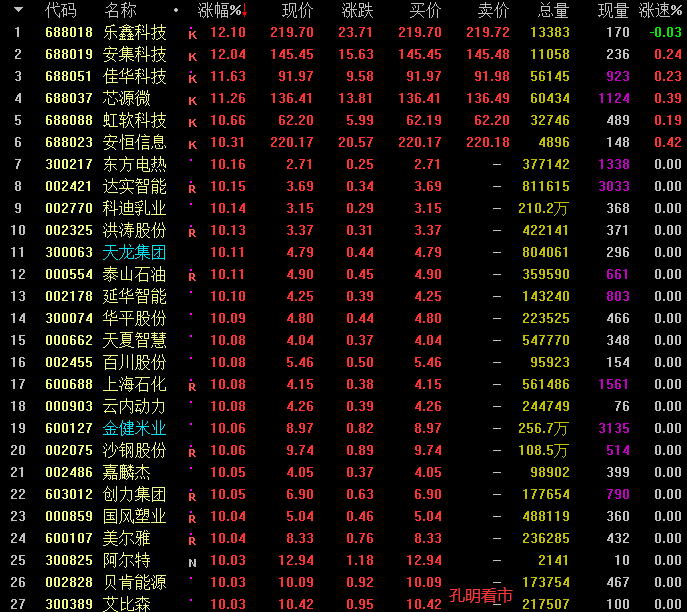Select stock 东方电热
The height and width of the screenshot is (612, 687).
(135, 164)
